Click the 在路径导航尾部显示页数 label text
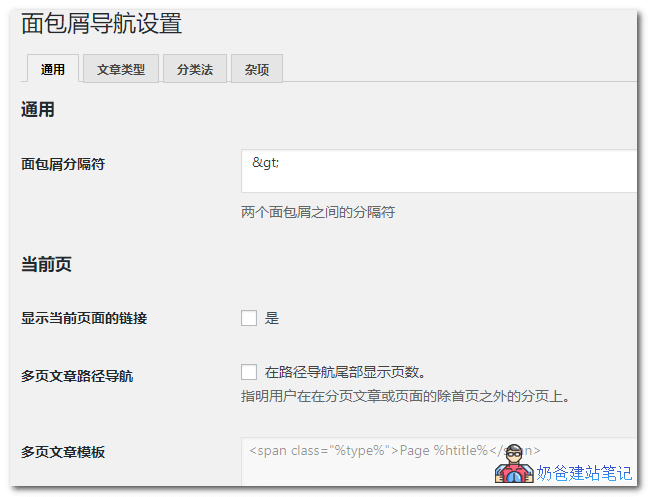Image resolution: width=648 pixels, height=497 pixels. pos(346,372)
